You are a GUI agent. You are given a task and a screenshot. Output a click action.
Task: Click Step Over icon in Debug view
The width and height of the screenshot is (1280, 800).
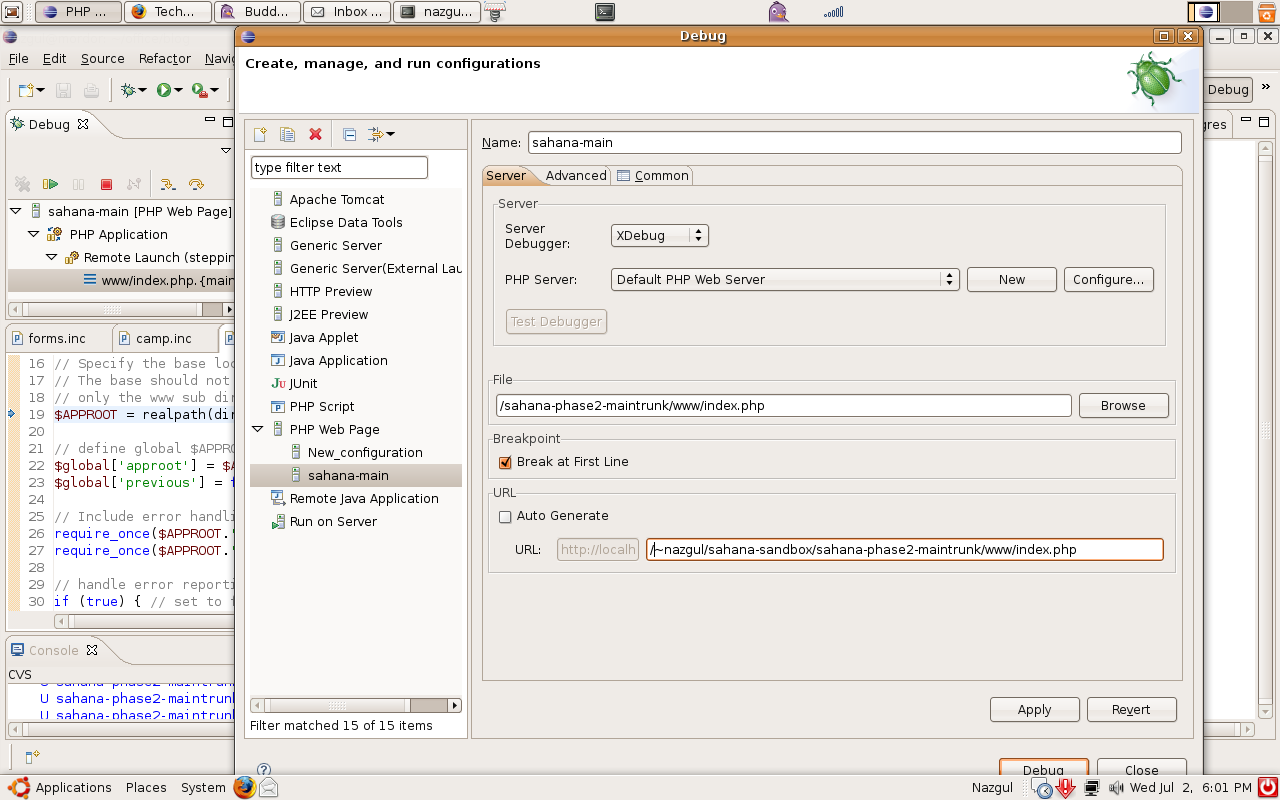click(196, 184)
